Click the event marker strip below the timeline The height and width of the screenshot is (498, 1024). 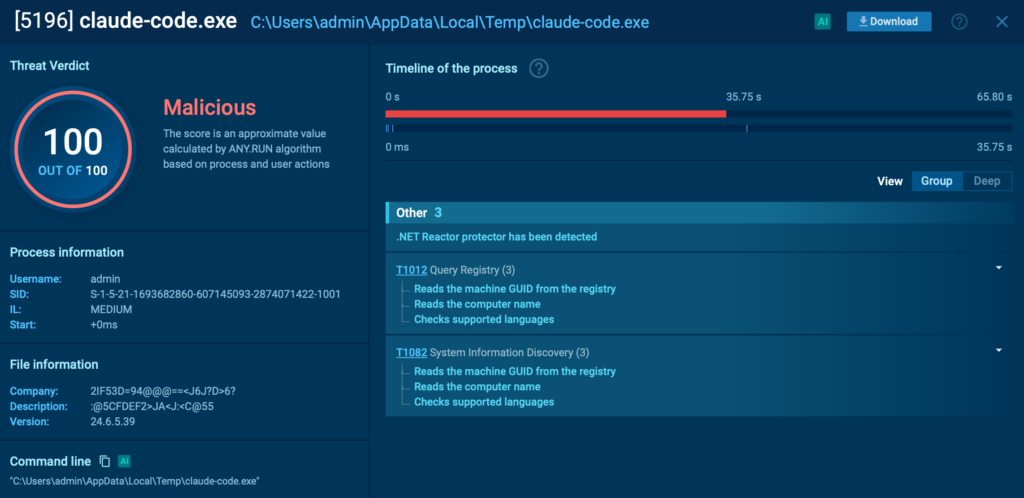699,129
